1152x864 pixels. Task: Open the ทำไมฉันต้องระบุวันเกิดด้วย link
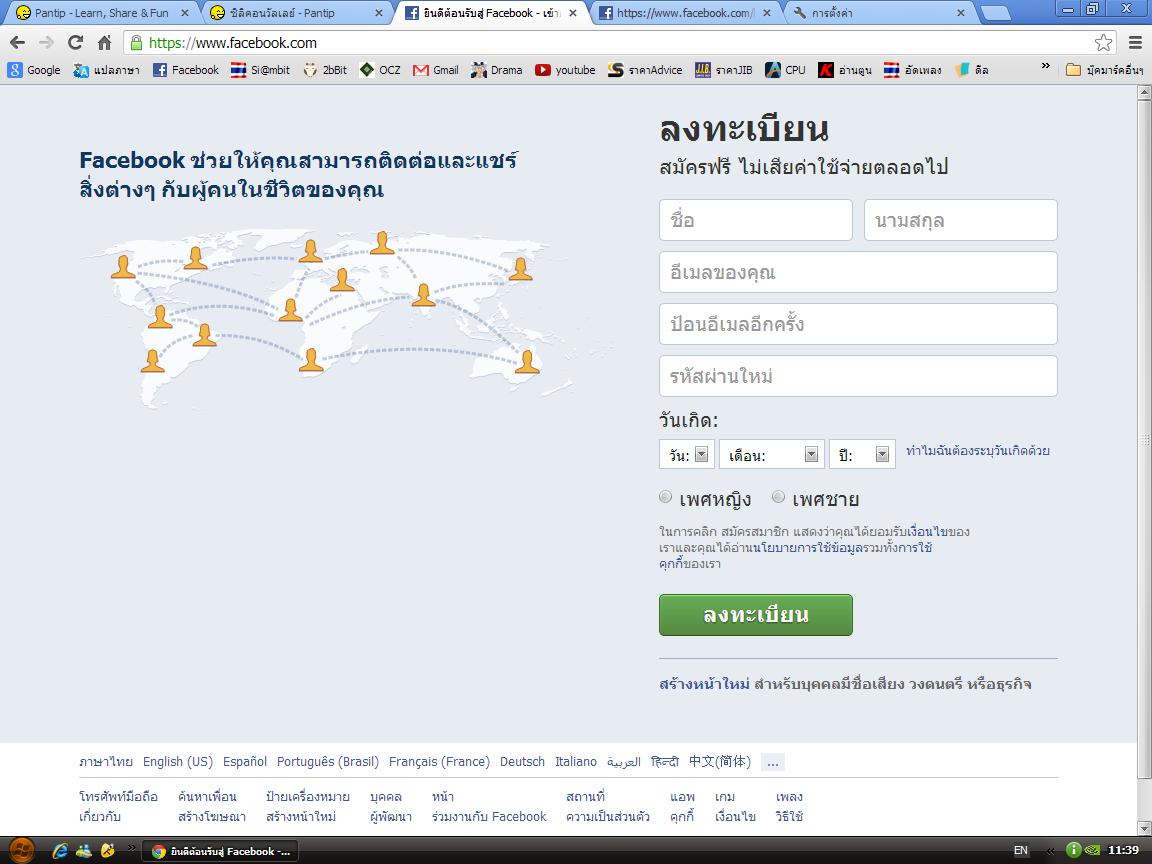tap(978, 451)
